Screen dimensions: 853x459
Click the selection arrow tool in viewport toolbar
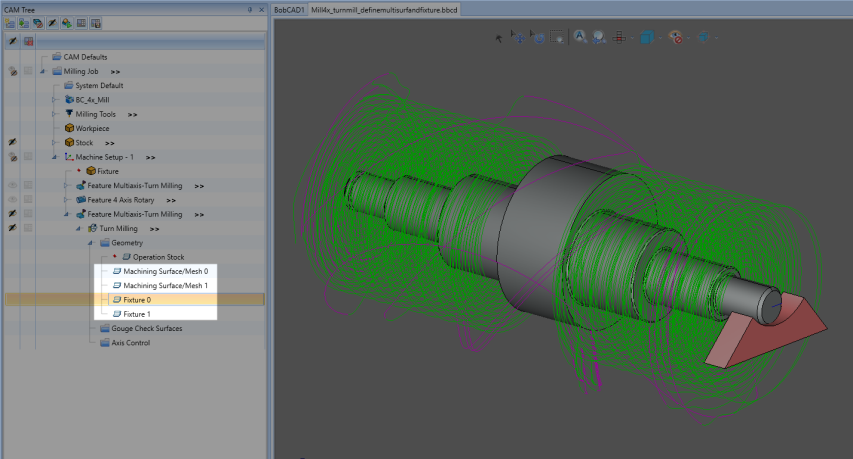[x=500, y=38]
